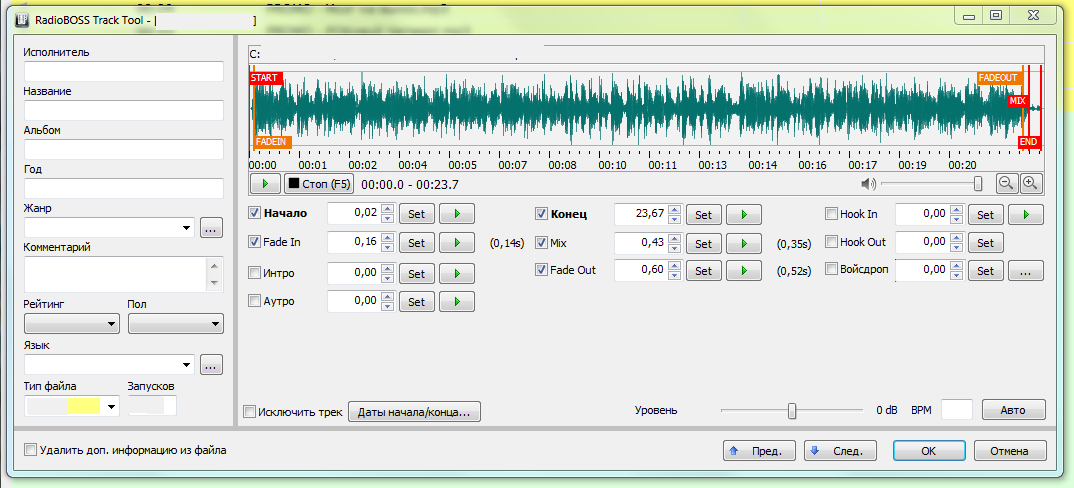Preview playback at the Mix point
Screen dimensions: 1074x488
744,243
